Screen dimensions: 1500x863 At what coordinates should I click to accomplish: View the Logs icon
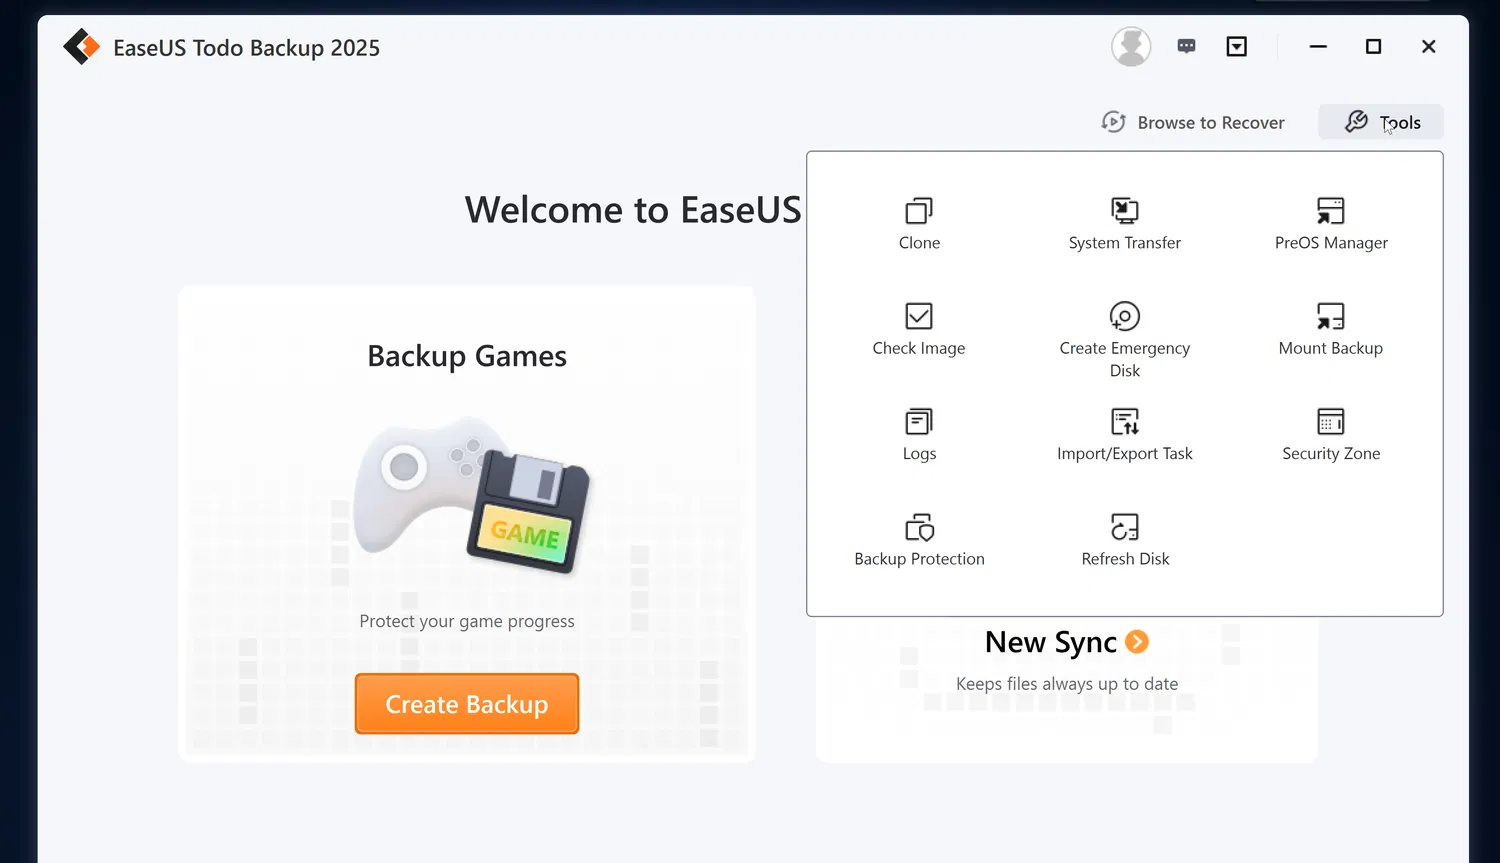pos(919,421)
